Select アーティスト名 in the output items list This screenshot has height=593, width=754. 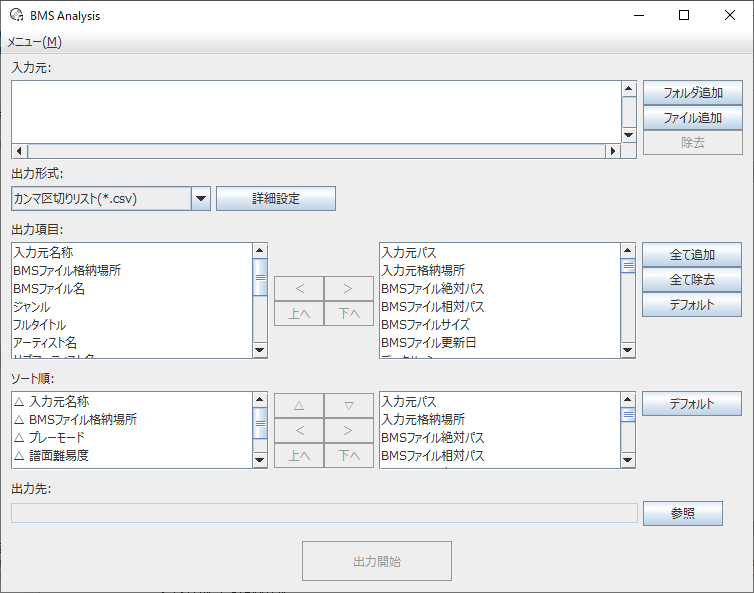(132, 342)
